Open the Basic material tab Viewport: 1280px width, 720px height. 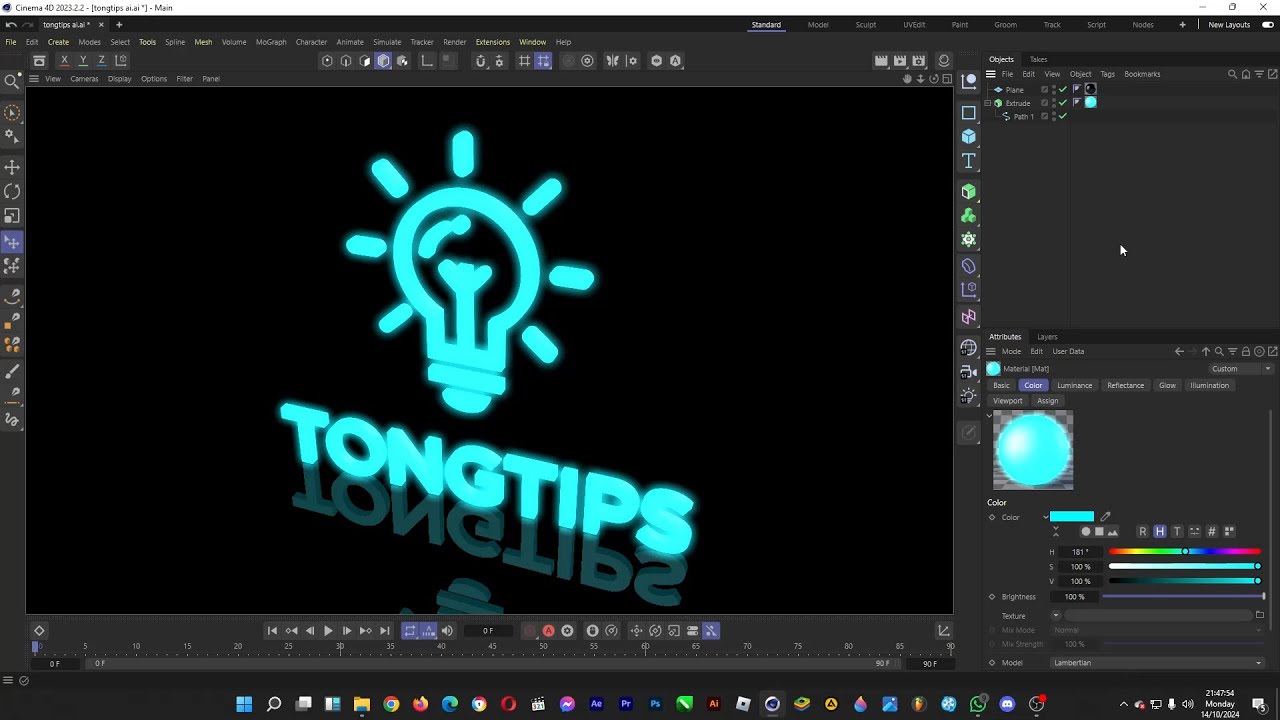(1002, 385)
